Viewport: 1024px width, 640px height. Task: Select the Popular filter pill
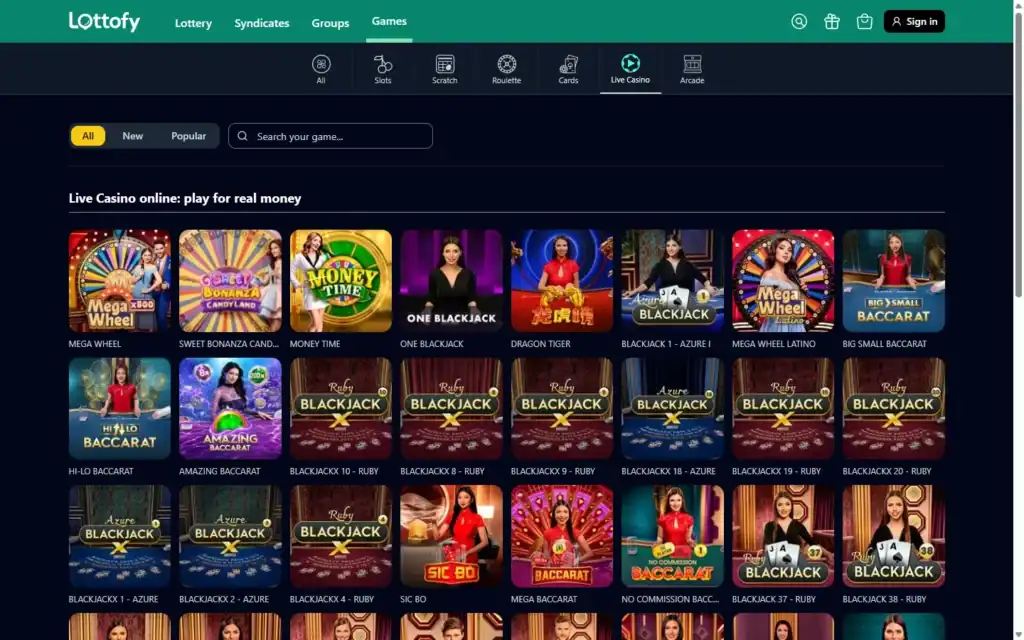point(189,136)
